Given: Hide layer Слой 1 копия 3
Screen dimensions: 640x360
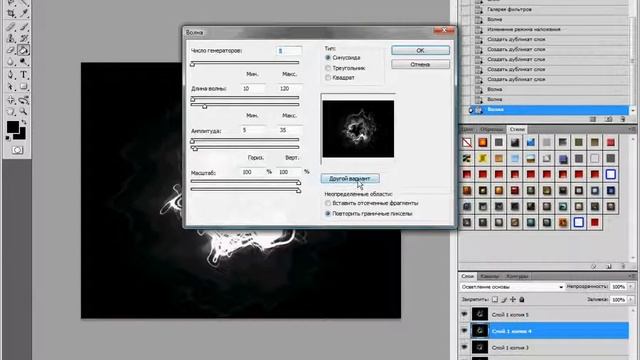Looking at the screenshot, I should coord(464,347).
